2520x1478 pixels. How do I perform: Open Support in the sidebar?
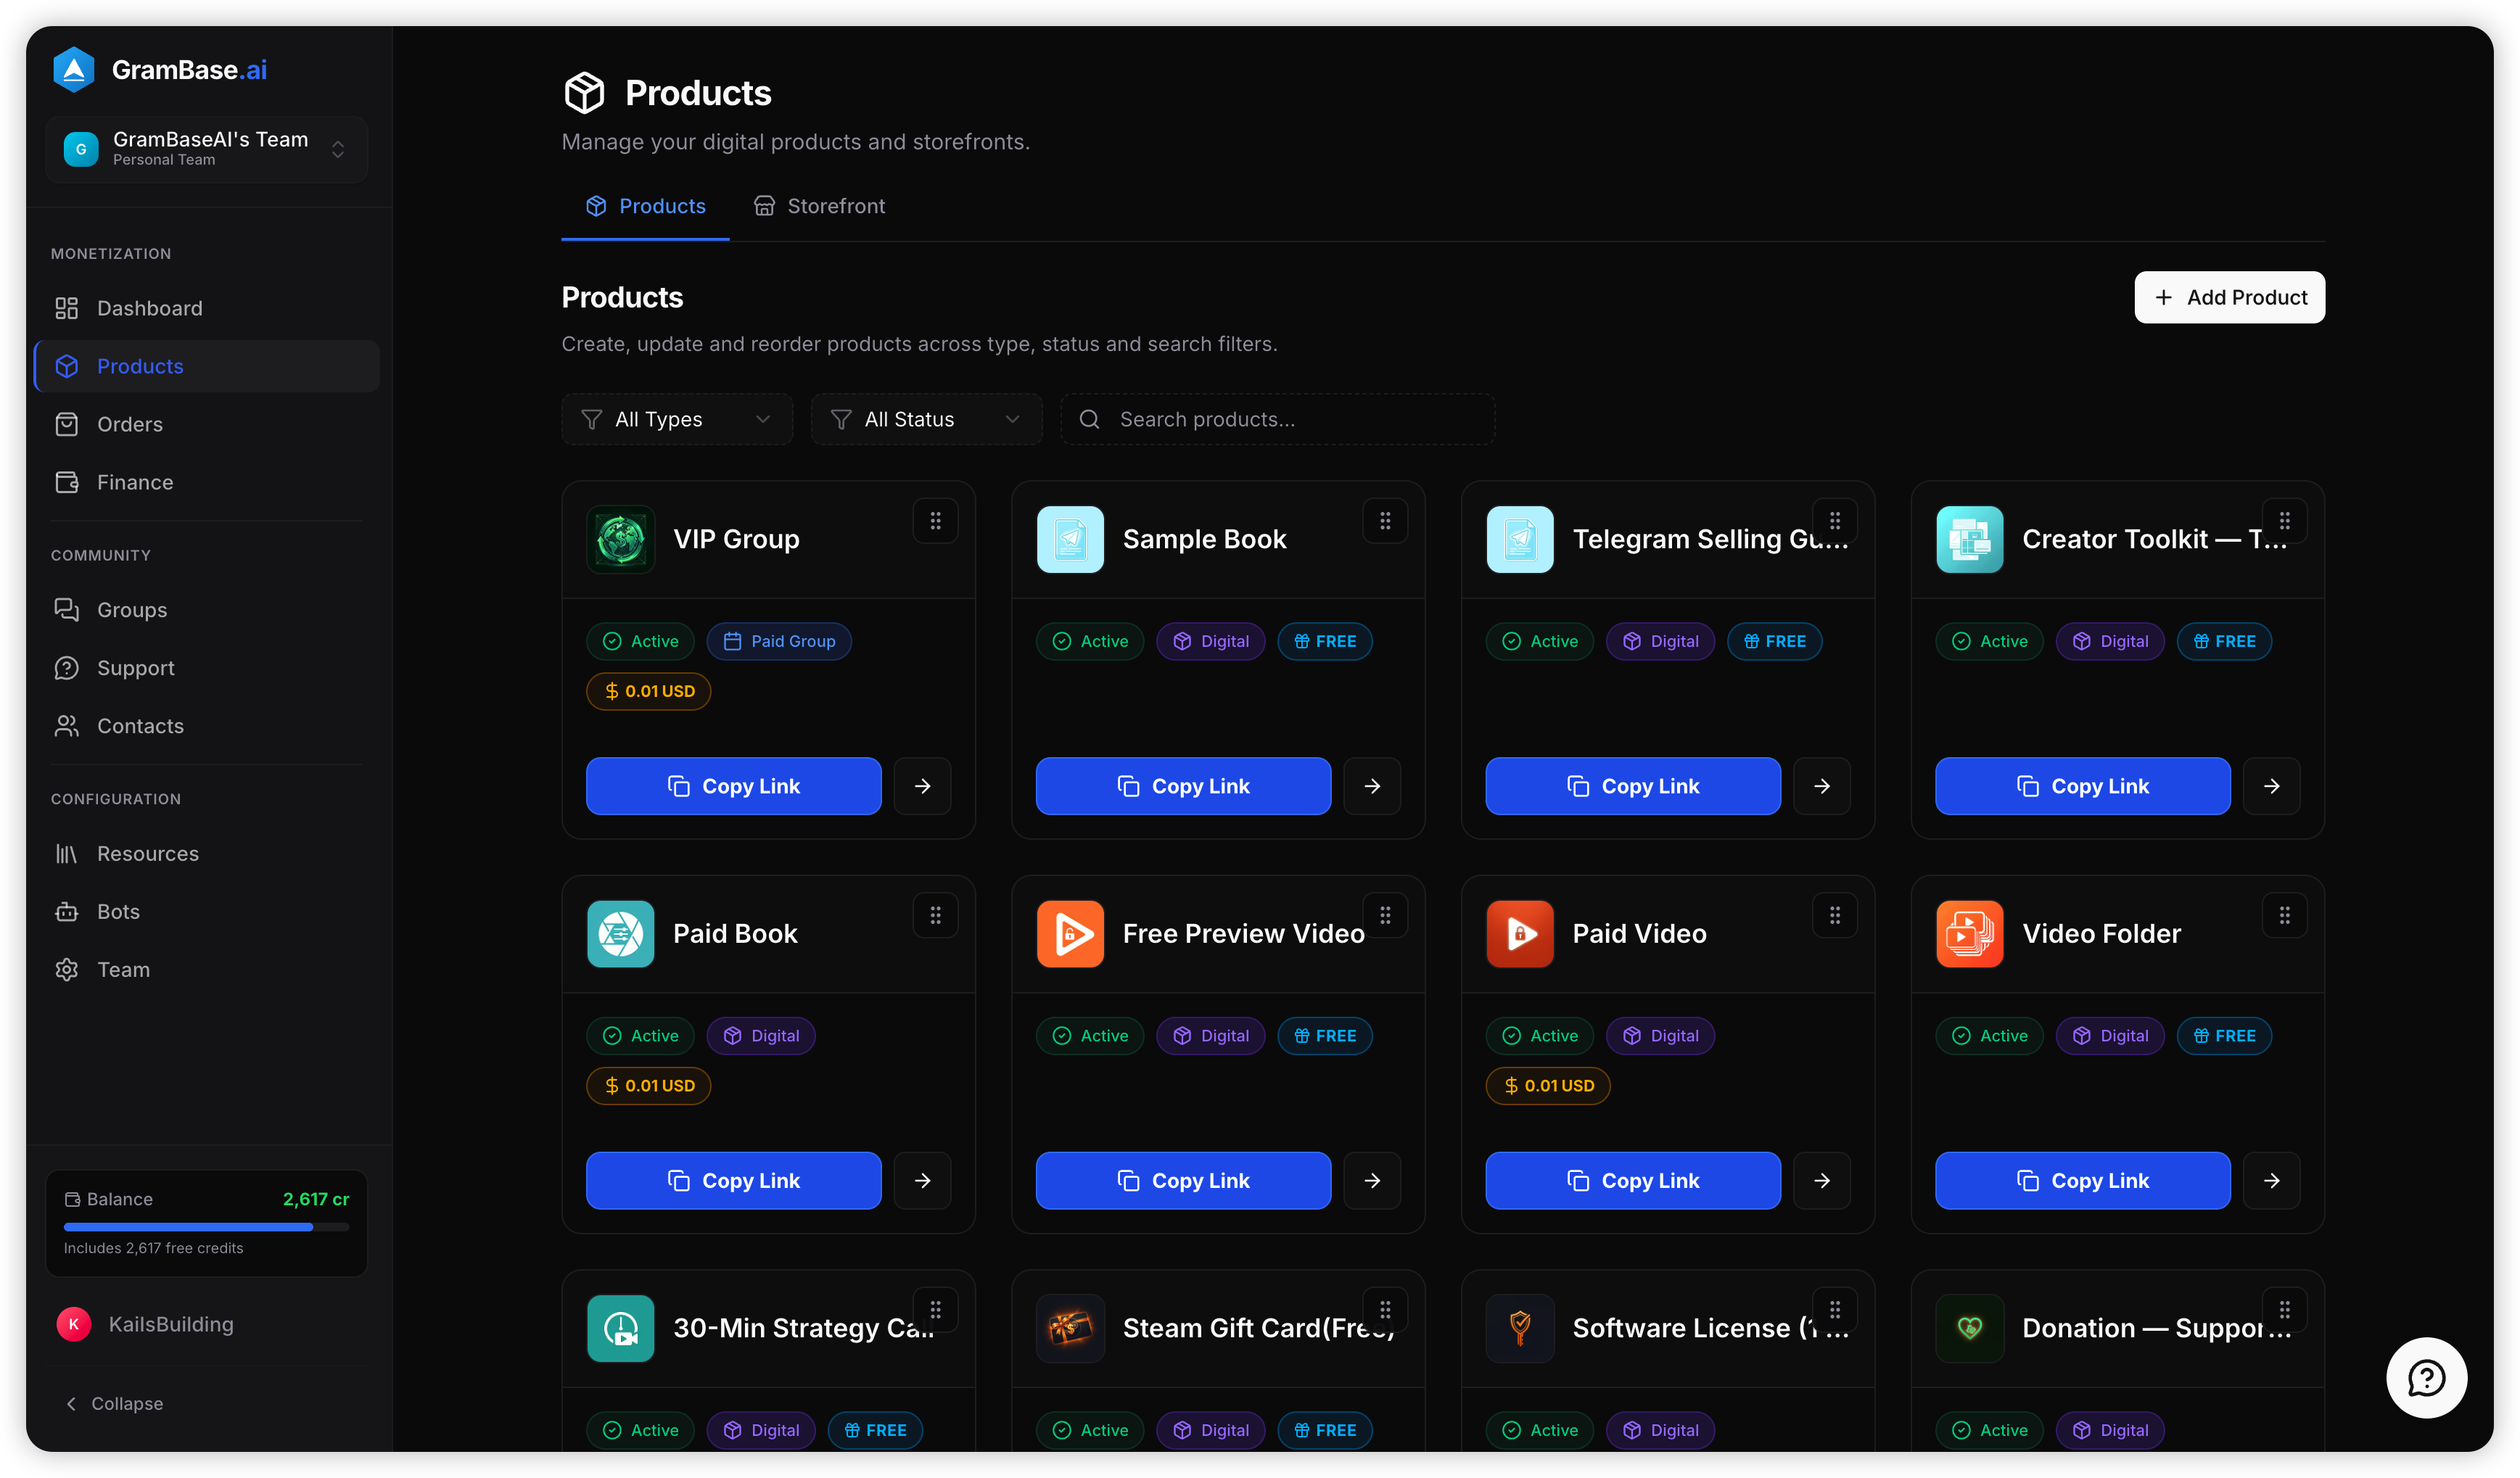pyautogui.click(x=207, y=668)
